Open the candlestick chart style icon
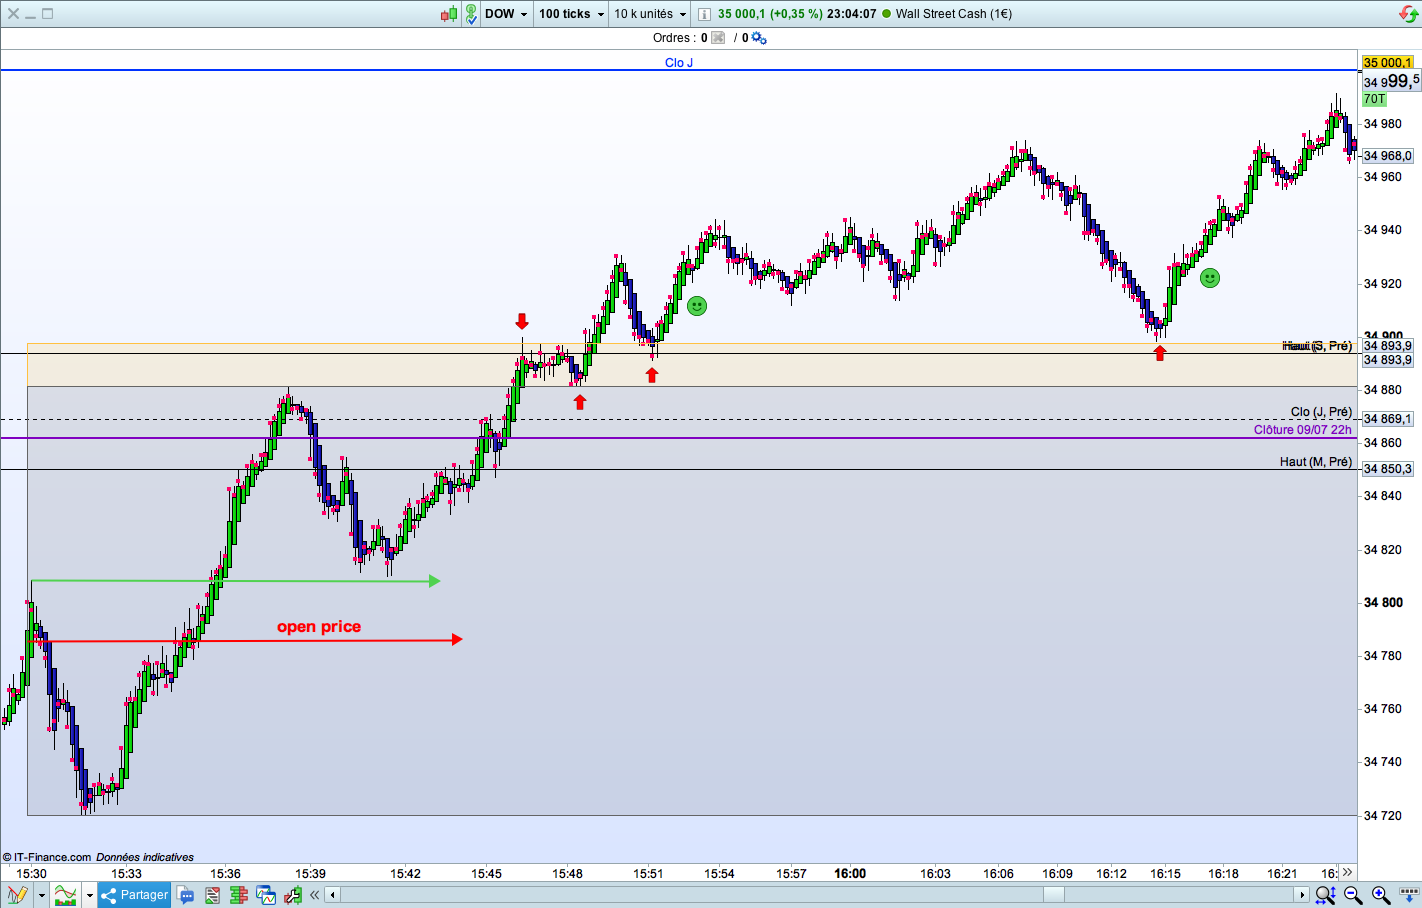 click(x=449, y=14)
